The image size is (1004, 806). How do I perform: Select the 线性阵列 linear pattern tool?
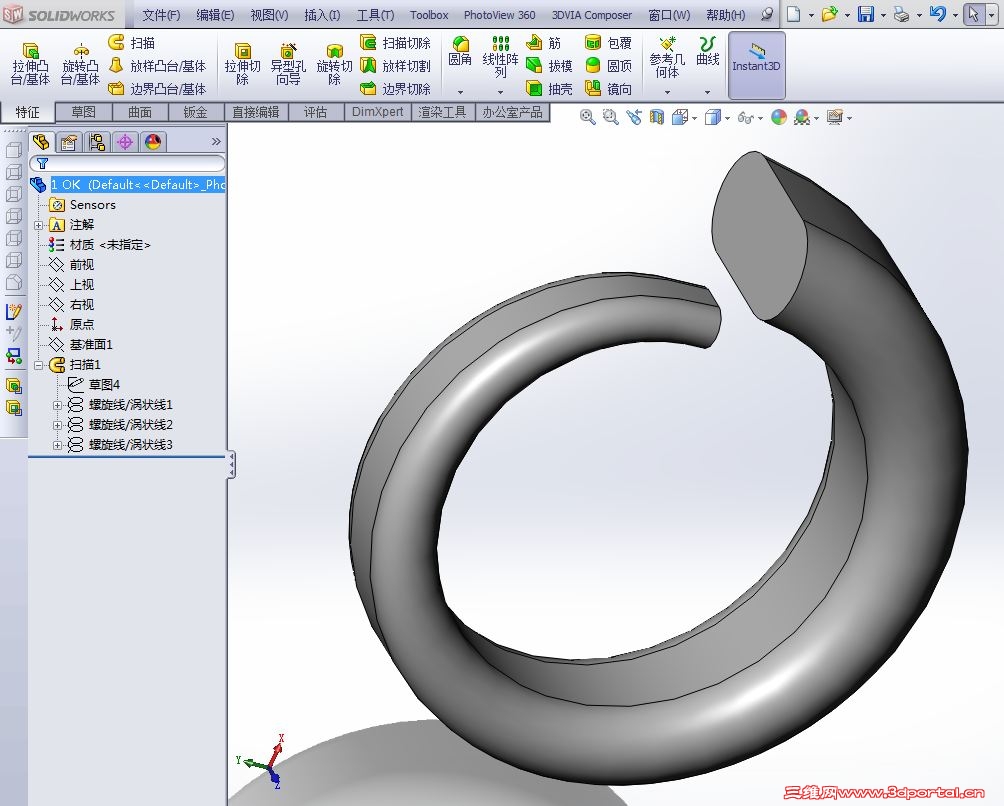click(500, 58)
